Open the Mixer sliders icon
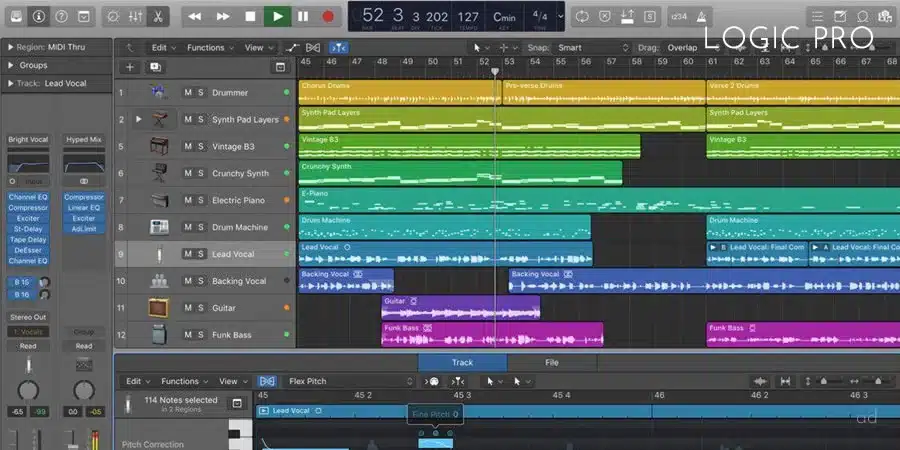This screenshot has height=450, width=900. (136, 17)
